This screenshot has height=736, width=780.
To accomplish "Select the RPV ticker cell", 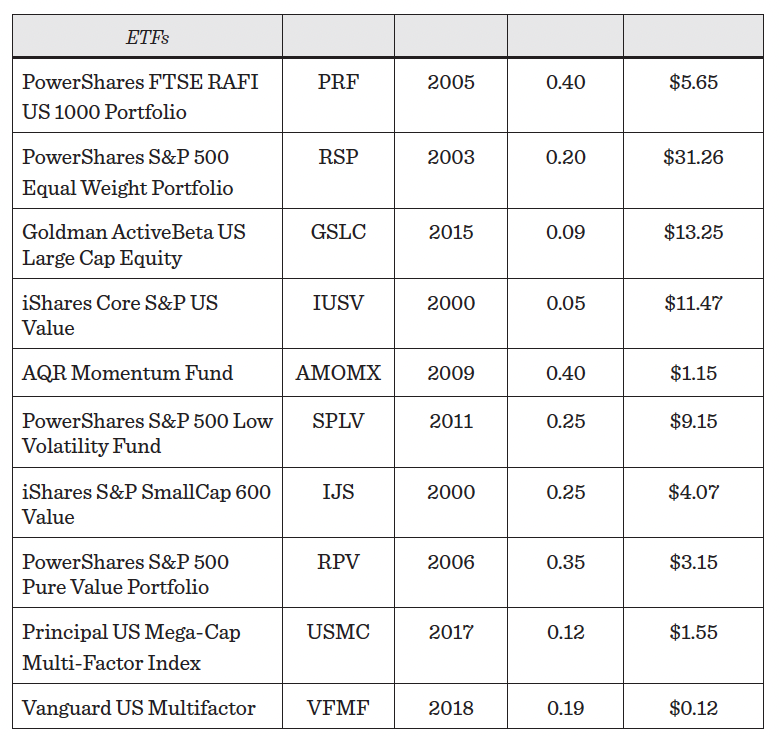I will click(338, 562).
